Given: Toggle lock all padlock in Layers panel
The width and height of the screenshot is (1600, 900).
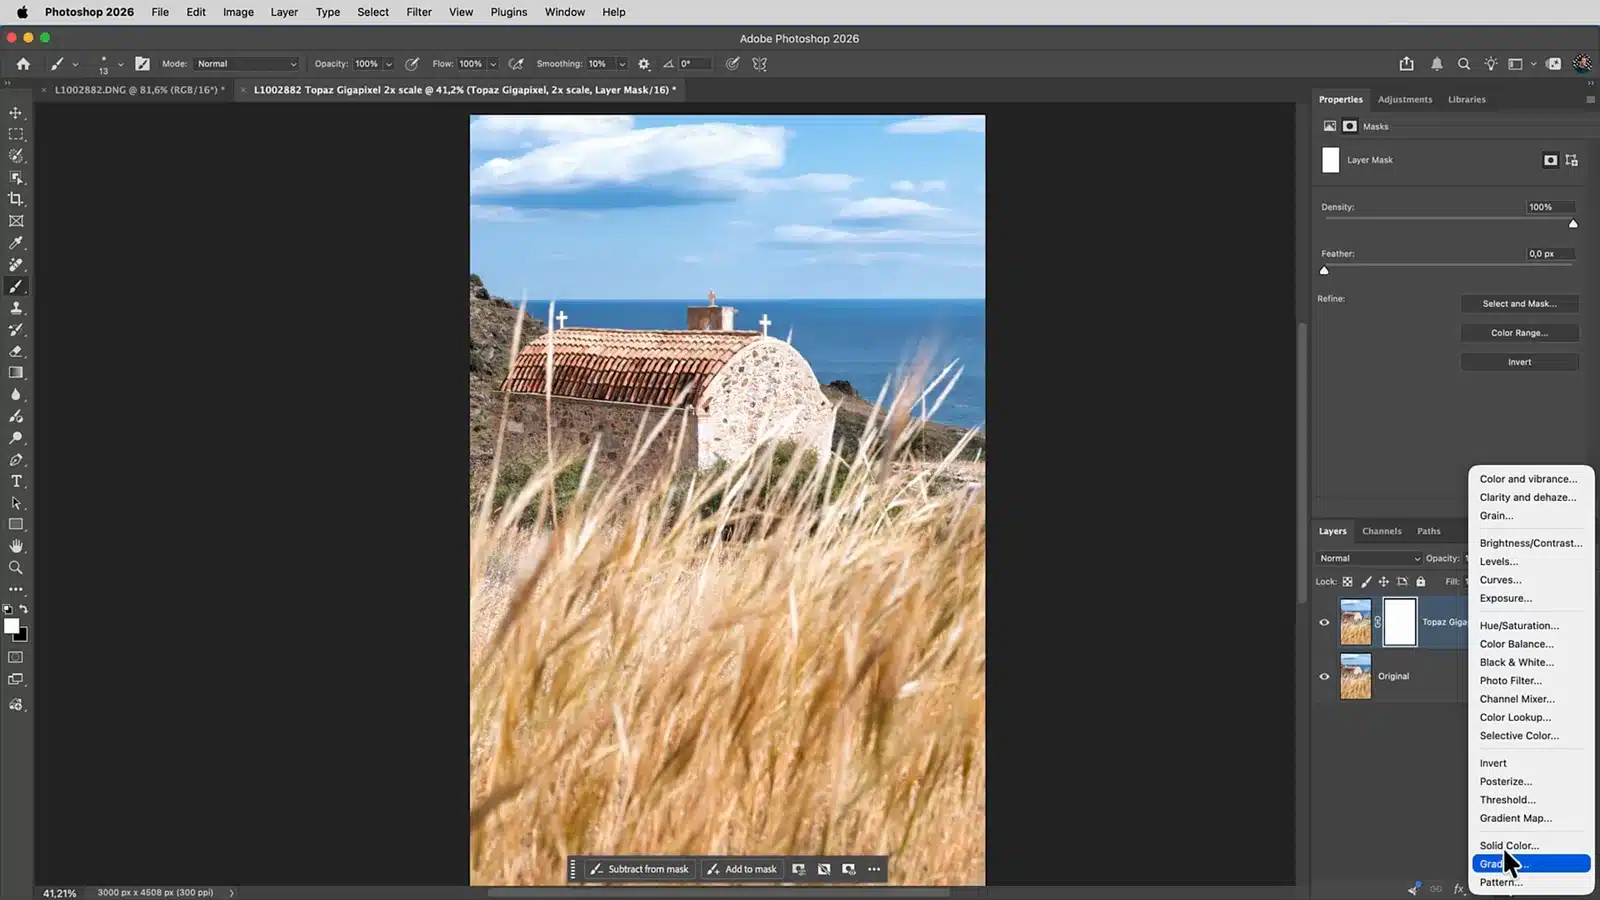Looking at the screenshot, I should pyautogui.click(x=1420, y=581).
